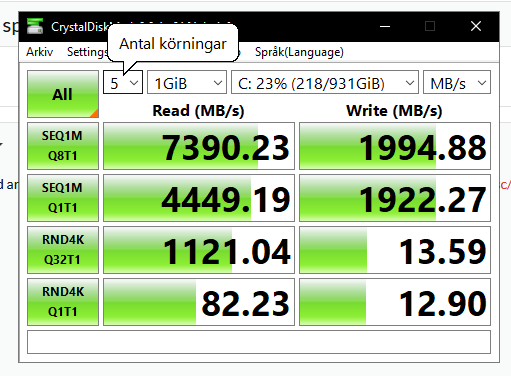Click the write result 13.59
The image size is (511, 376).
[x=395, y=250]
